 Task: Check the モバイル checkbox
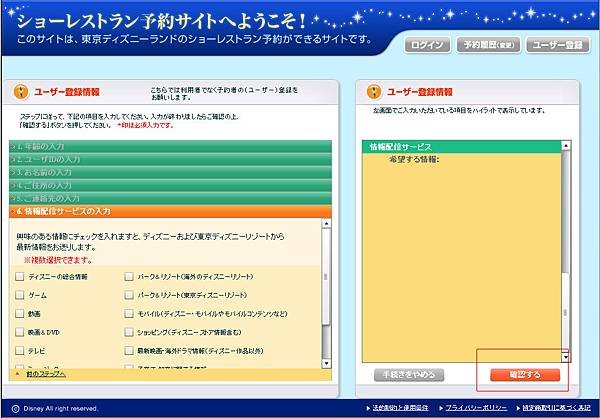129,314
